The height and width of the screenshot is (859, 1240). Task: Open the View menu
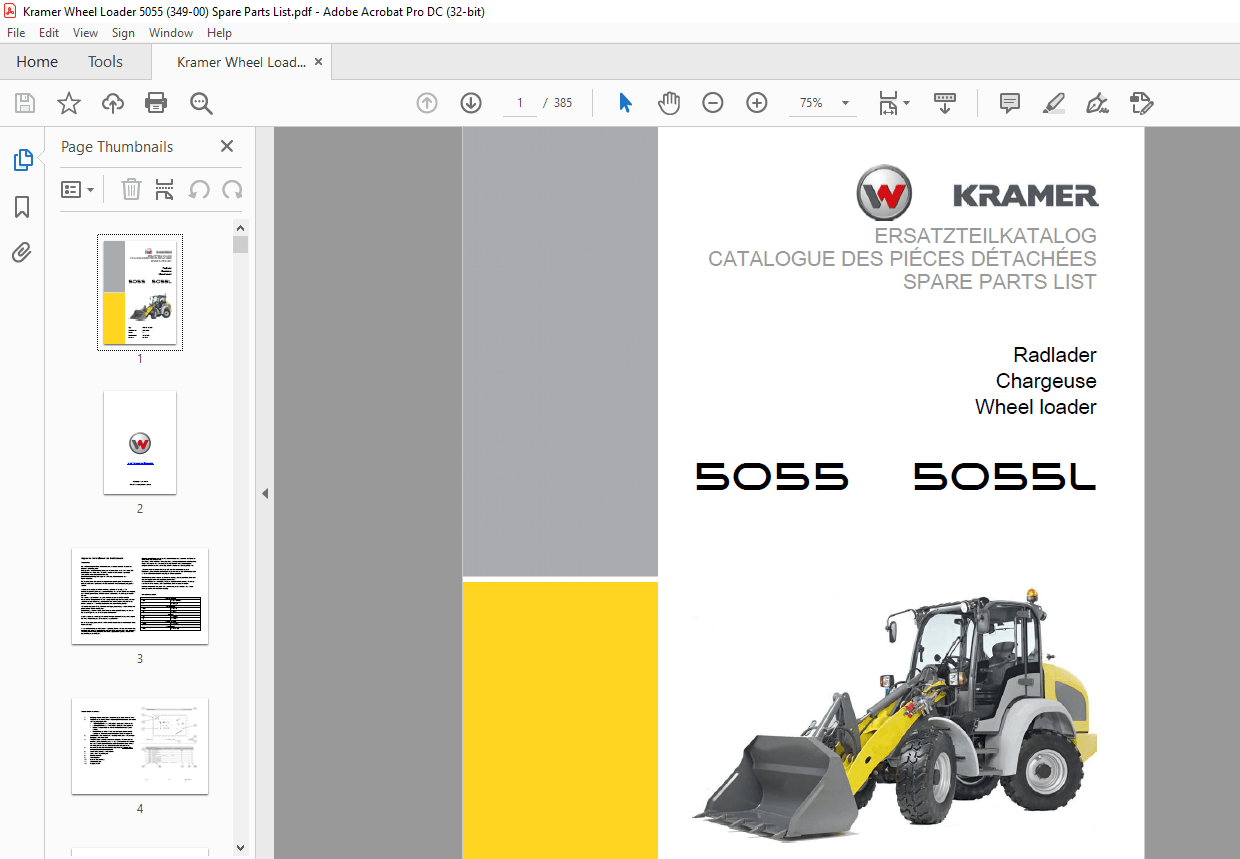click(x=85, y=32)
